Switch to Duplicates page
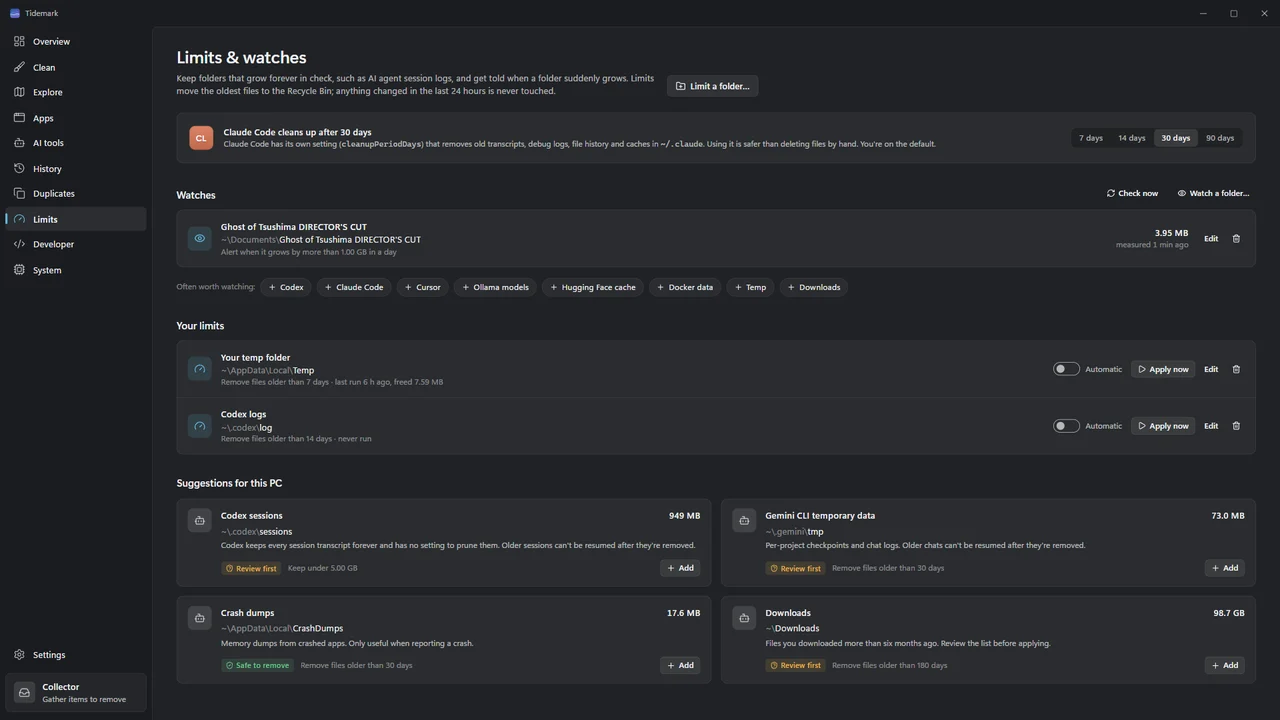This screenshot has height=720, width=1280. pos(76,194)
